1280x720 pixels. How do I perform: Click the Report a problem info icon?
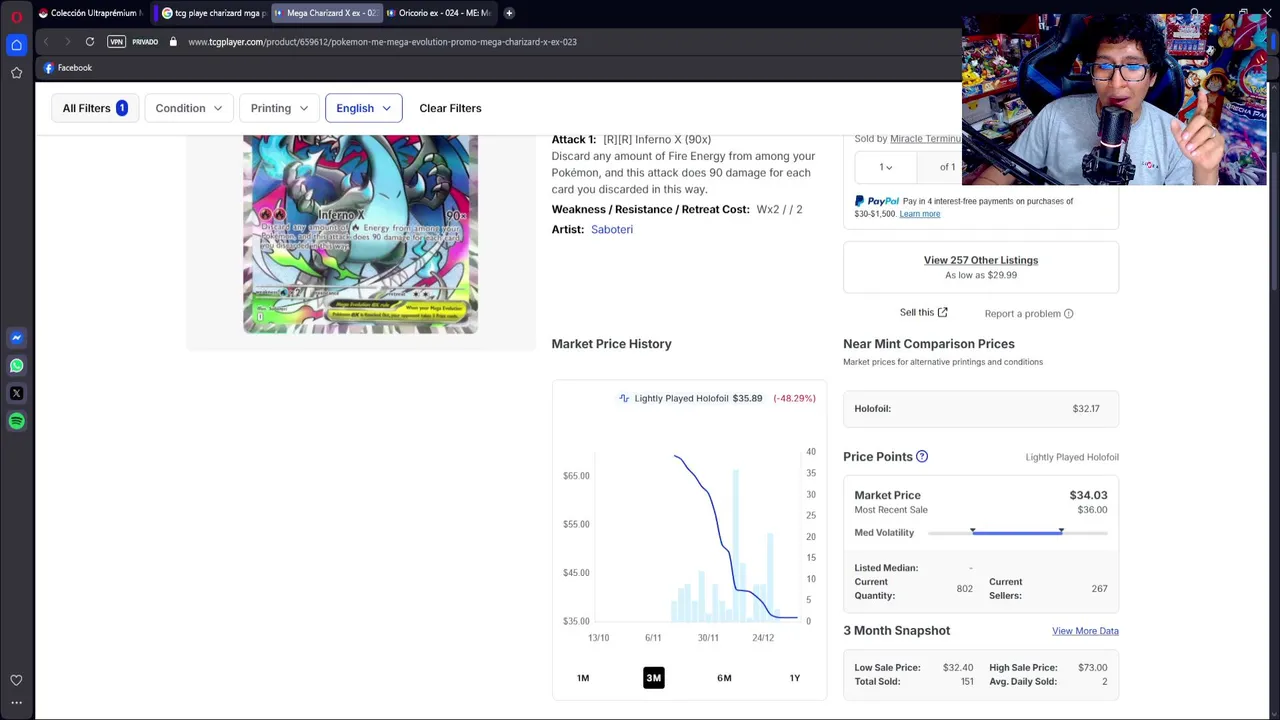click(x=1068, y=314)
